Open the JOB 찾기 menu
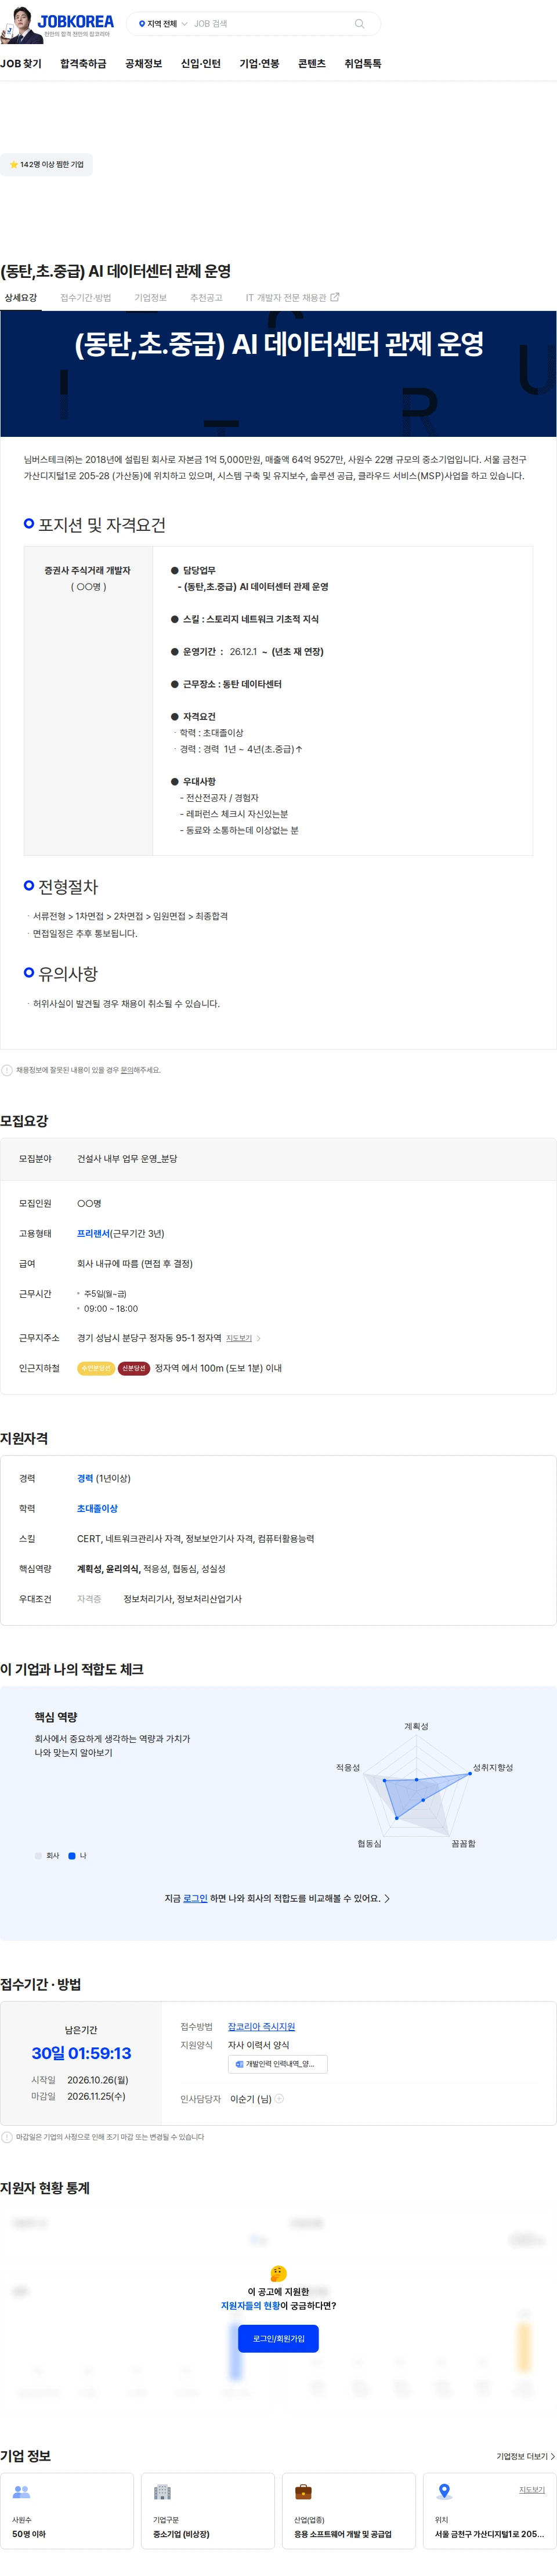 tap(21, 64)
